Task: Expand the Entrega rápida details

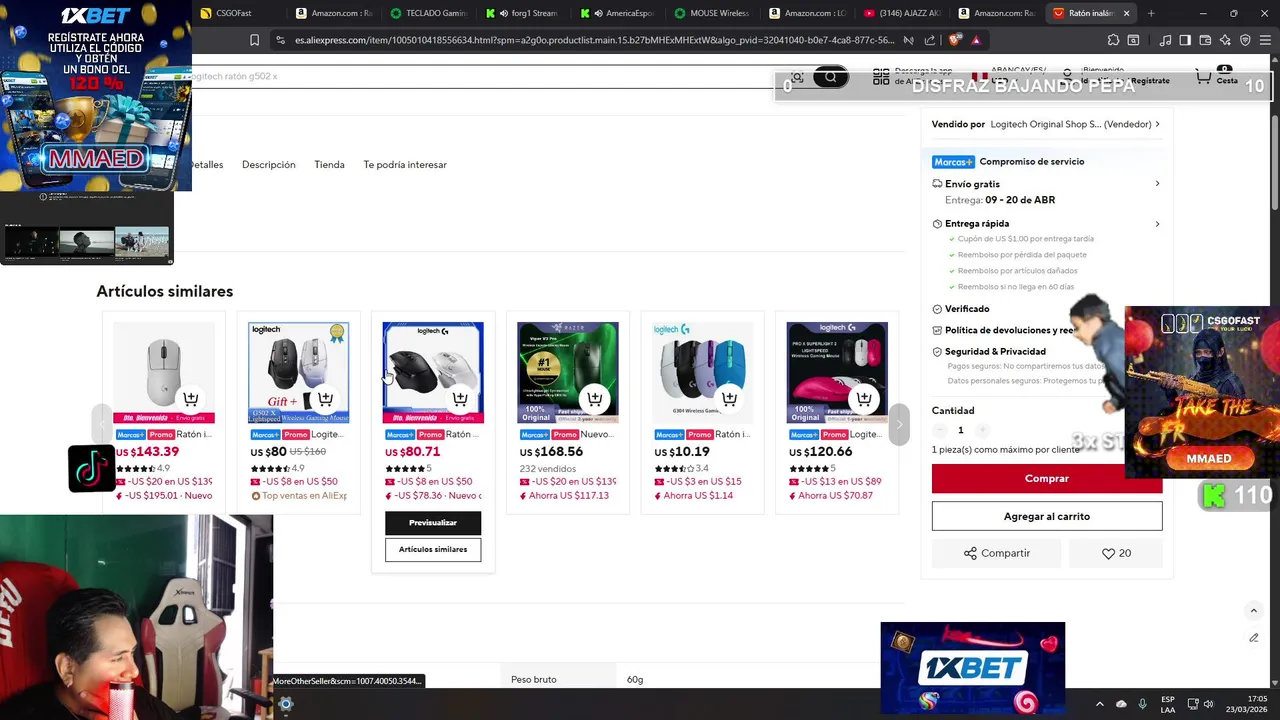Action: tap(1157, 224)
